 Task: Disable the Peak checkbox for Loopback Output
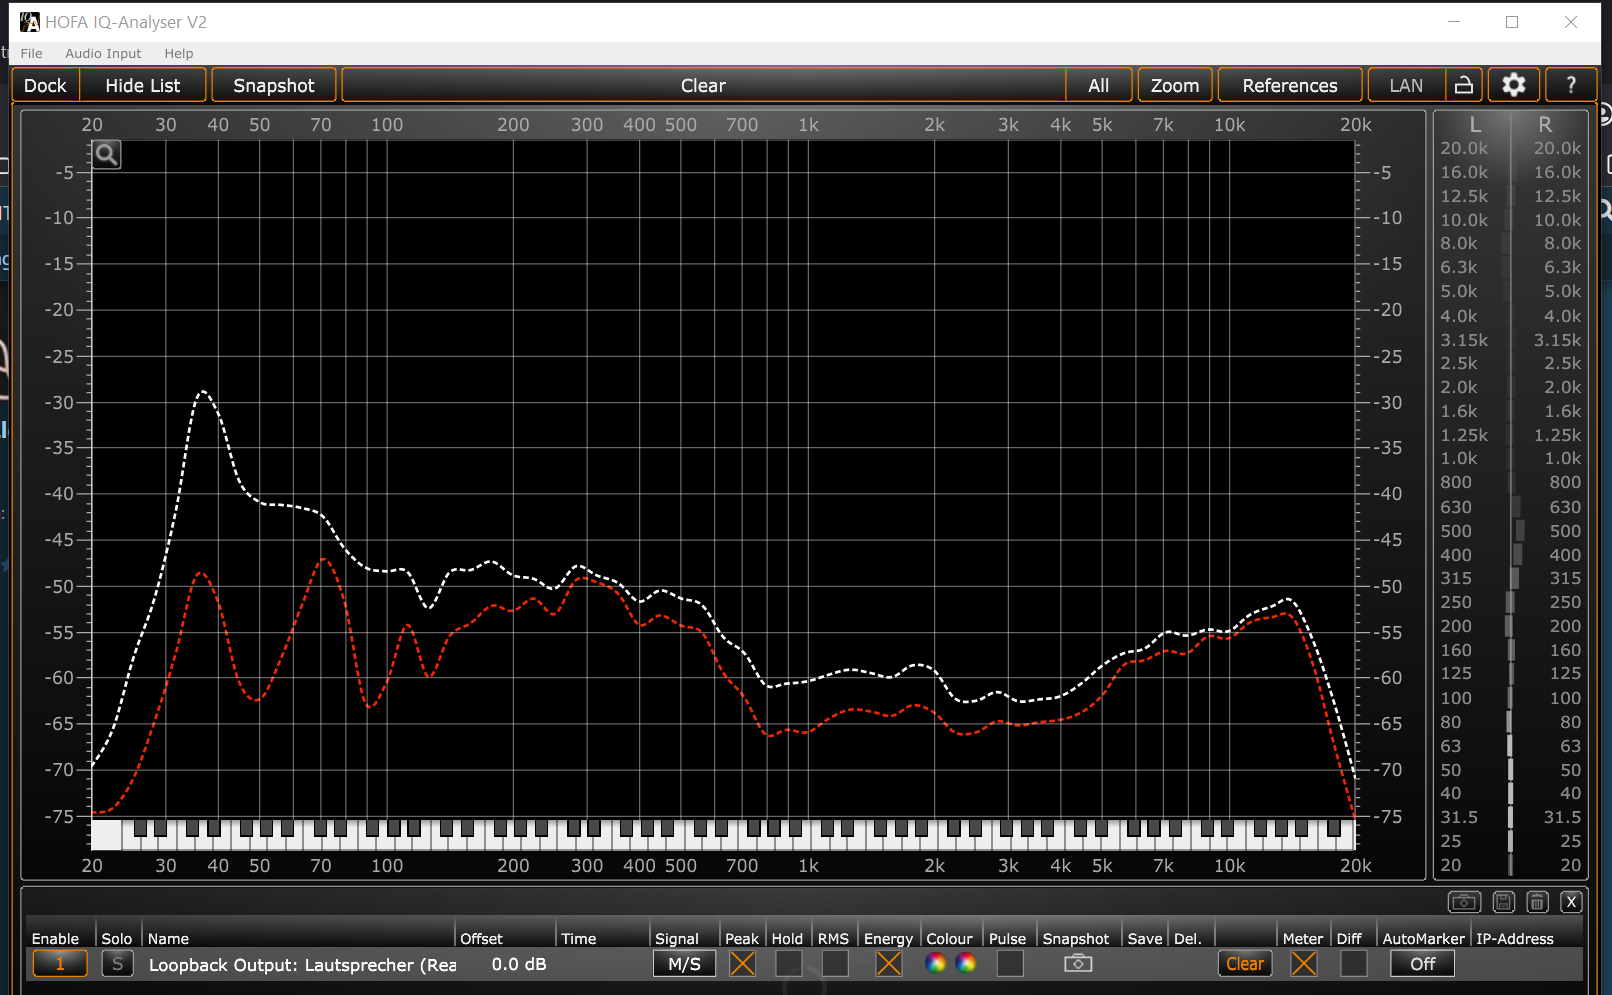point(742,963)
